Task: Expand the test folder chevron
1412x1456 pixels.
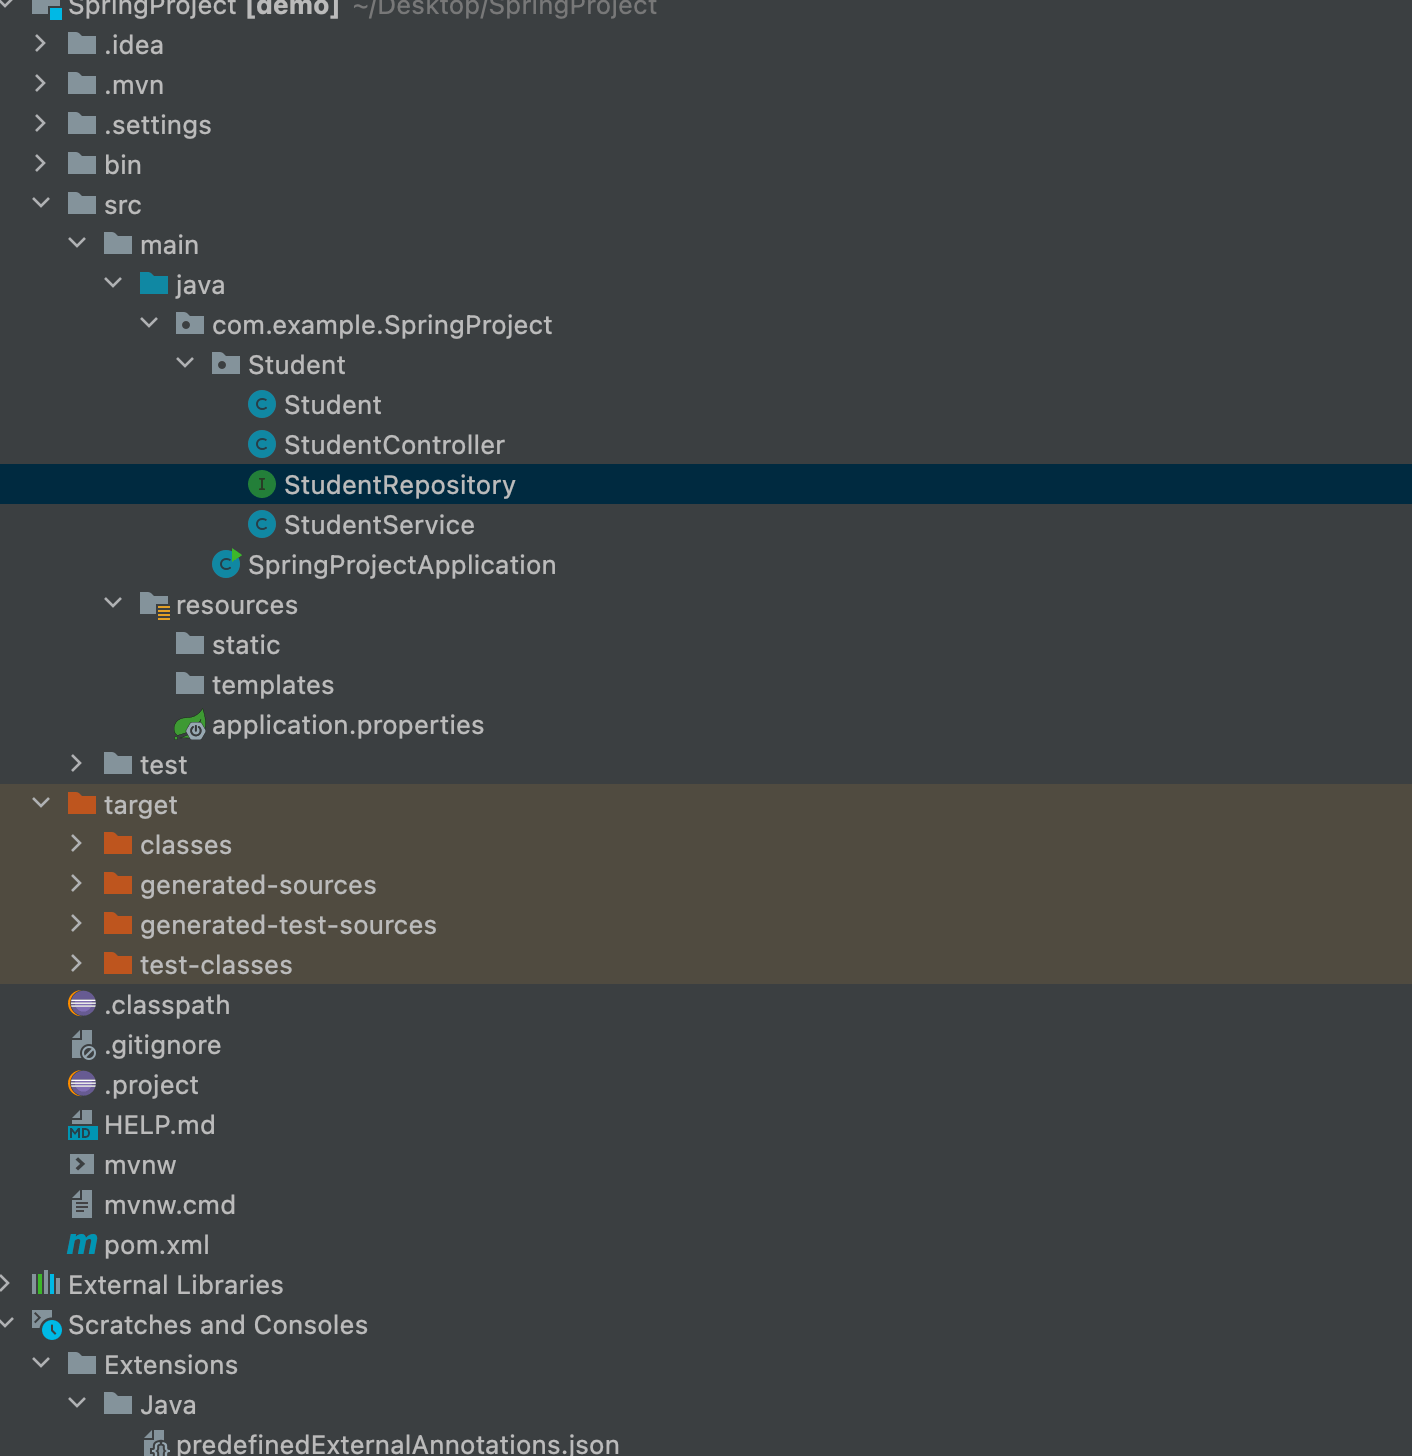Action: point(77,763)
